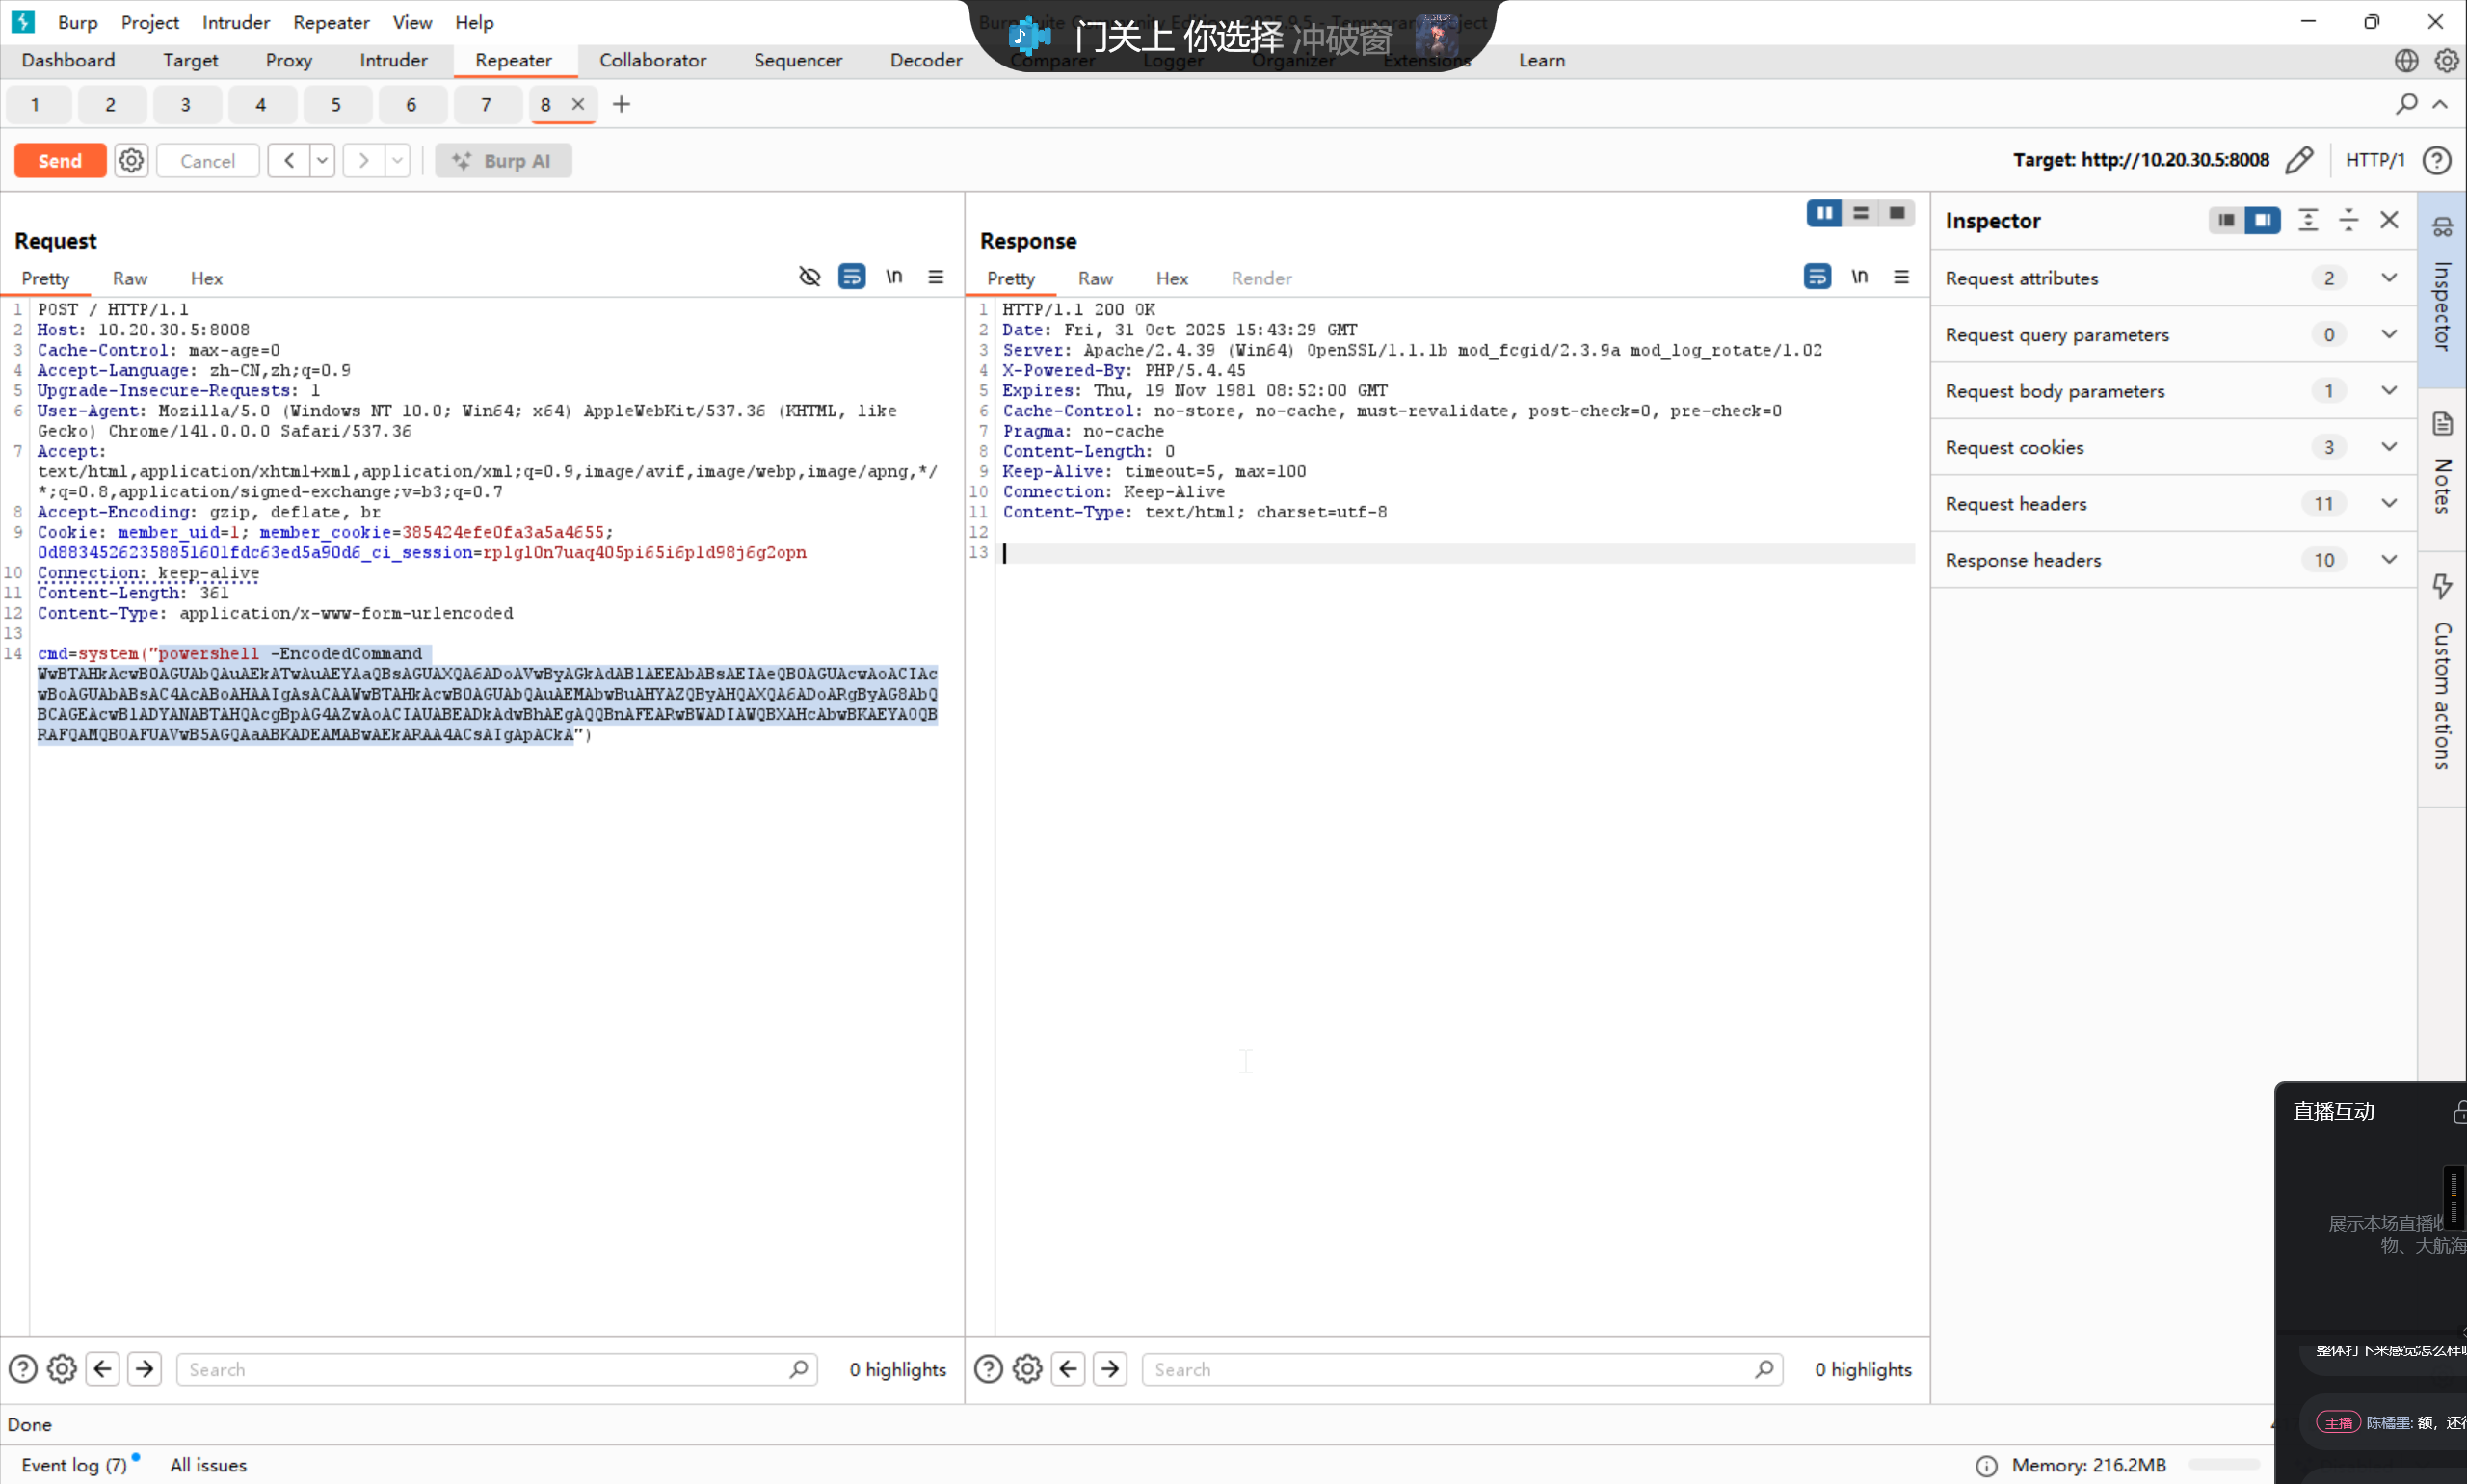Toggle line wrap in Response pane
2467x1484 pixels.
pos(1817,277)
